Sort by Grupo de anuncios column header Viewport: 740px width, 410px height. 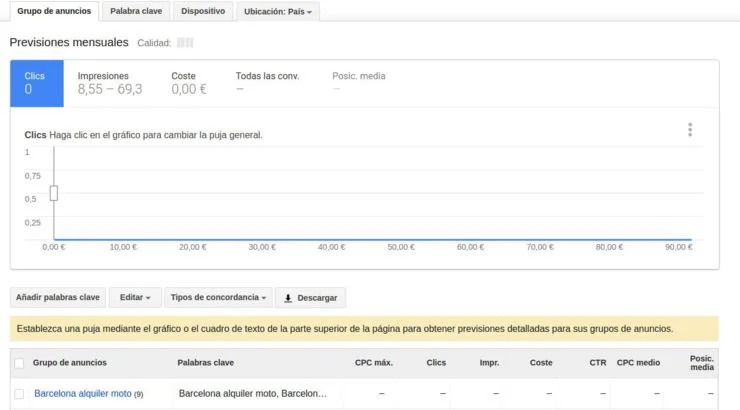pos(69,363)
